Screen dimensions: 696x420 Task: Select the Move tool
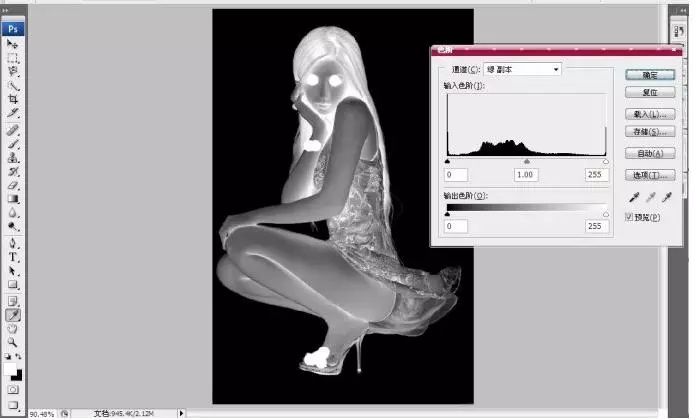pyautogui.click(x=12, y=44)
